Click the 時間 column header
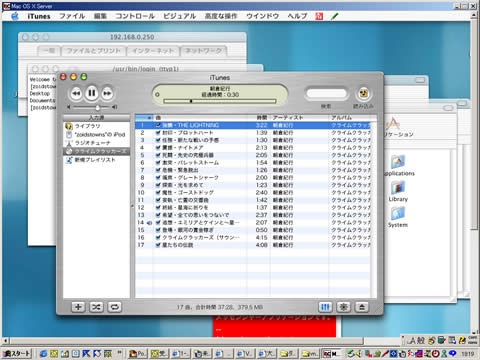480x360 pixels. point(259,118)
